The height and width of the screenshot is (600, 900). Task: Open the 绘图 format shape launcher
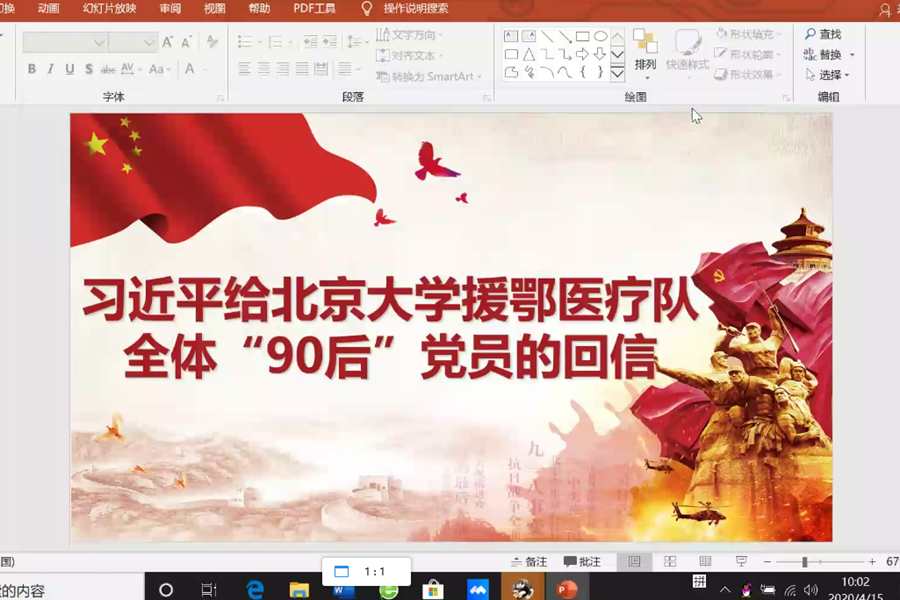click(x=786, y=98)
